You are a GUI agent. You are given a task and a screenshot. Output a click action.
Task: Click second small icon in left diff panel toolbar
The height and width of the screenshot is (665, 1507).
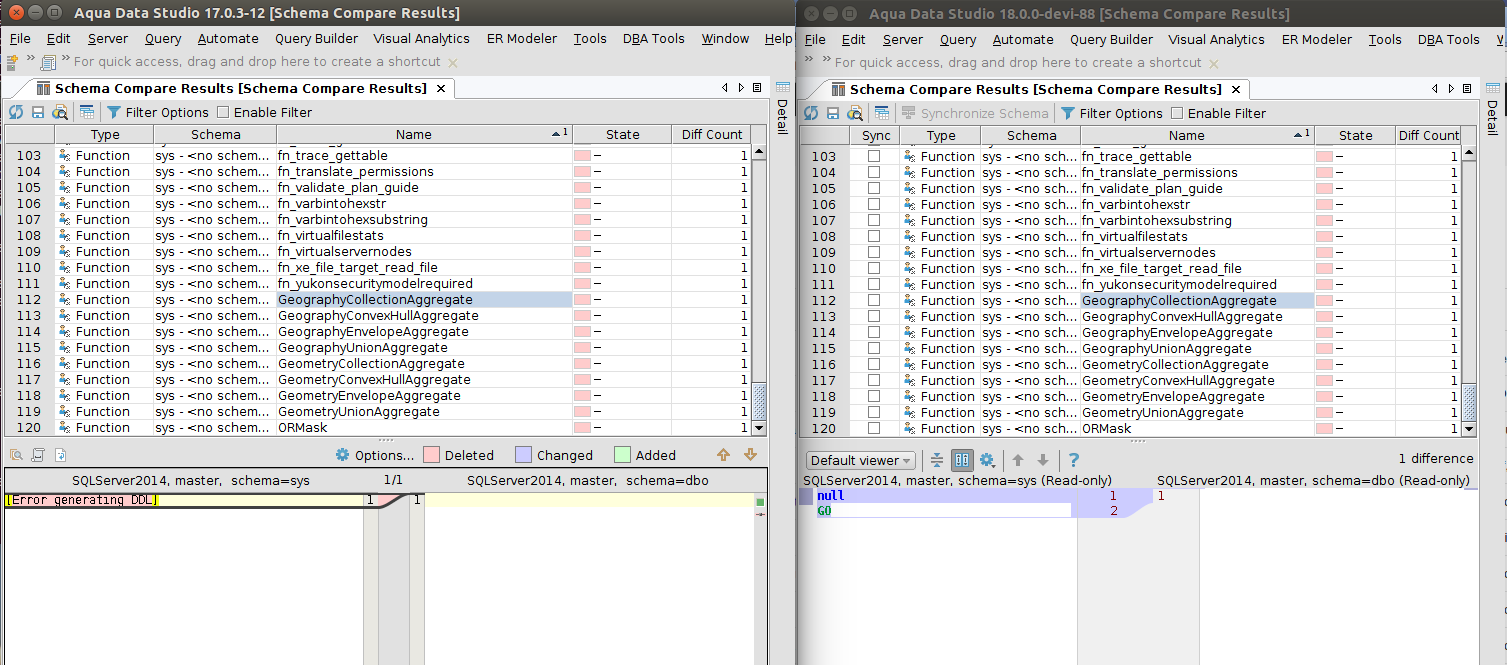(37, 454)
